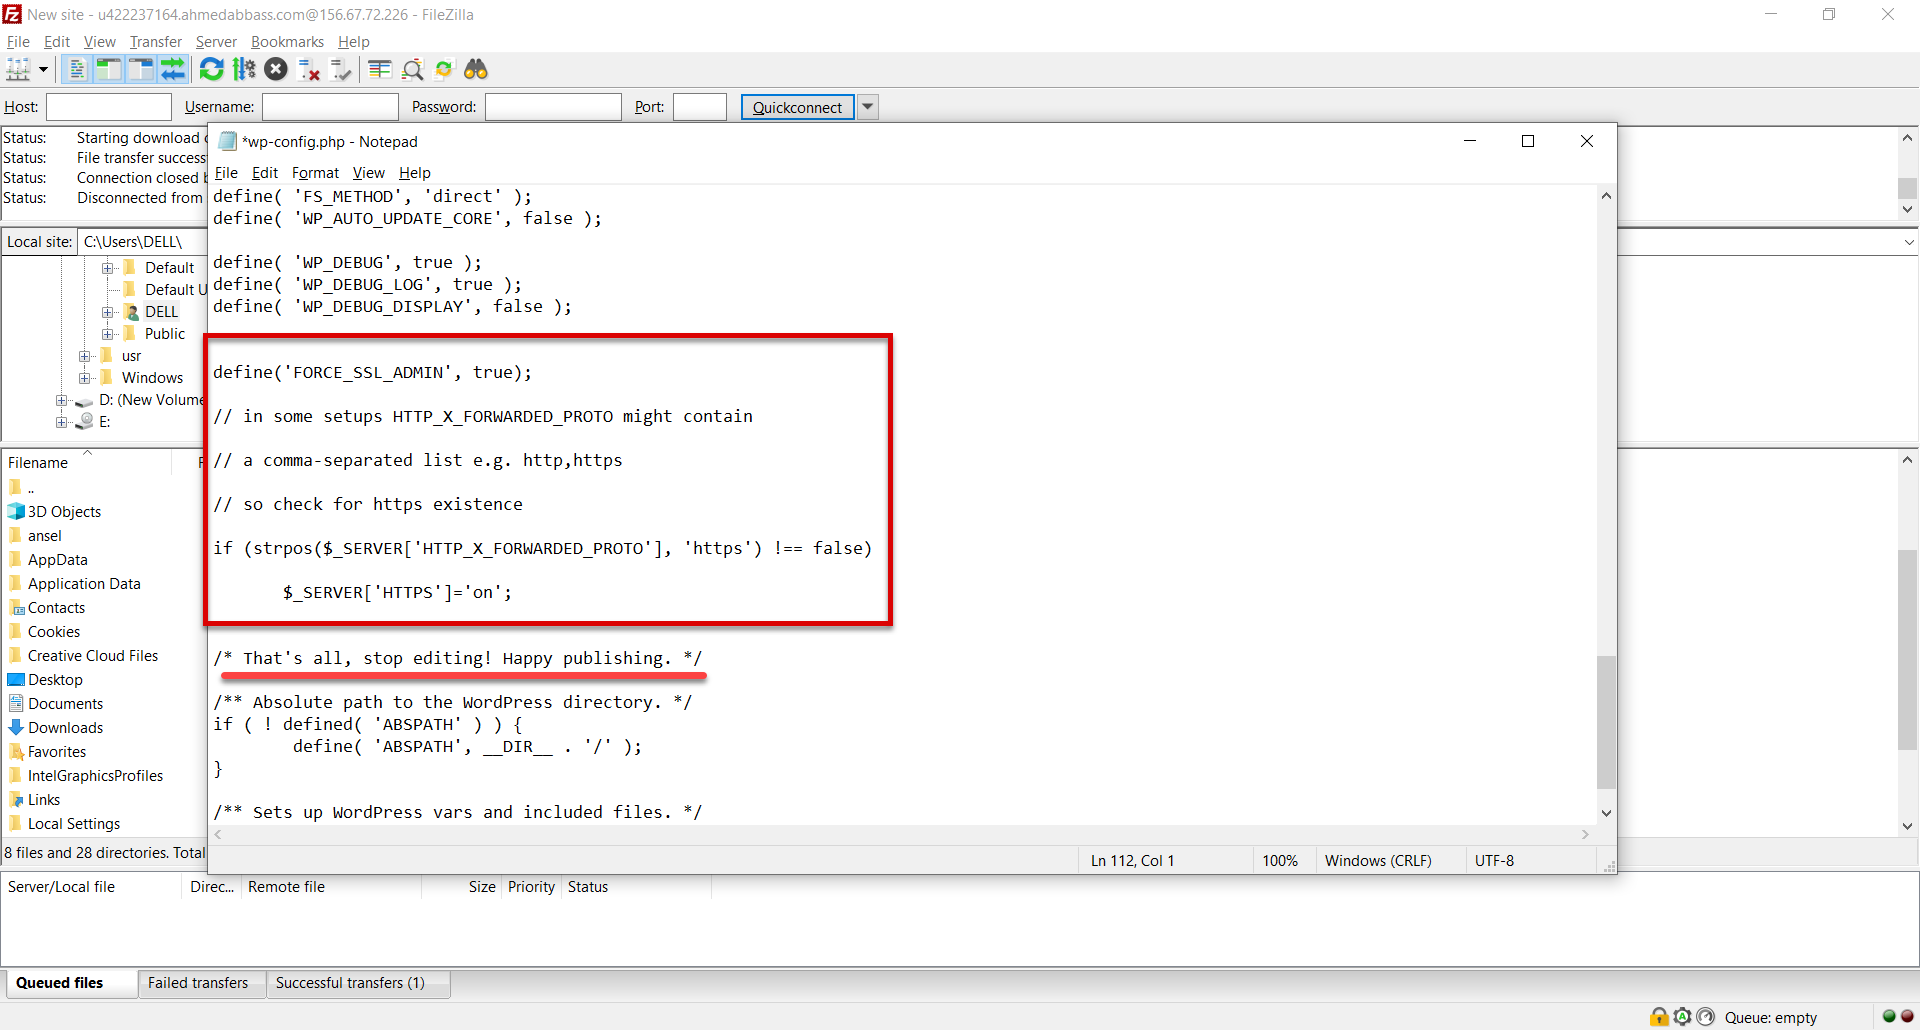1920x1030 pixels.
Task: Click the Host input field
Action: [109, 107]
